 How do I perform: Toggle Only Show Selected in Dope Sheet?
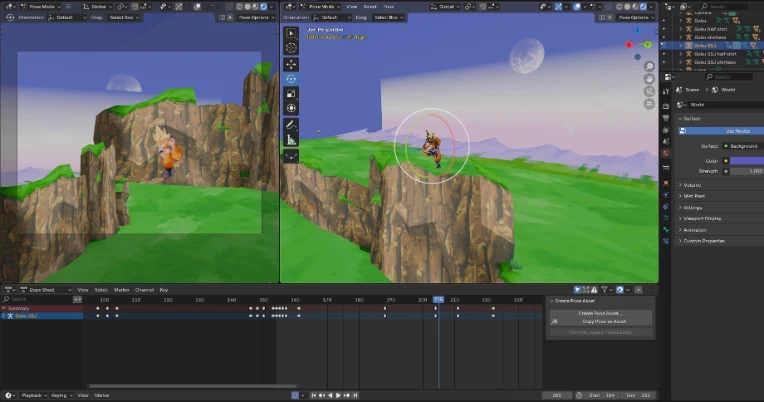click(x=577, y=289)
